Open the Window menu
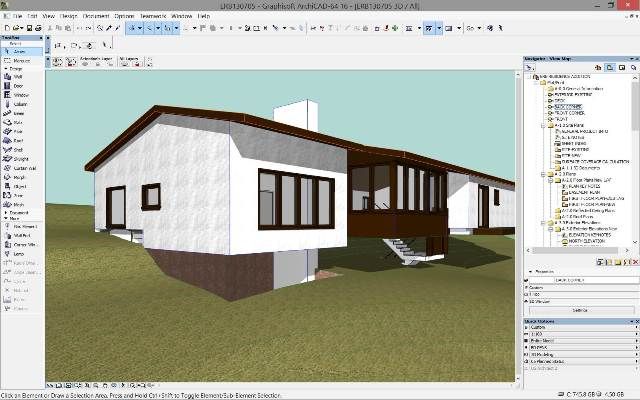 pyautogui.click(x=182, y=16)
